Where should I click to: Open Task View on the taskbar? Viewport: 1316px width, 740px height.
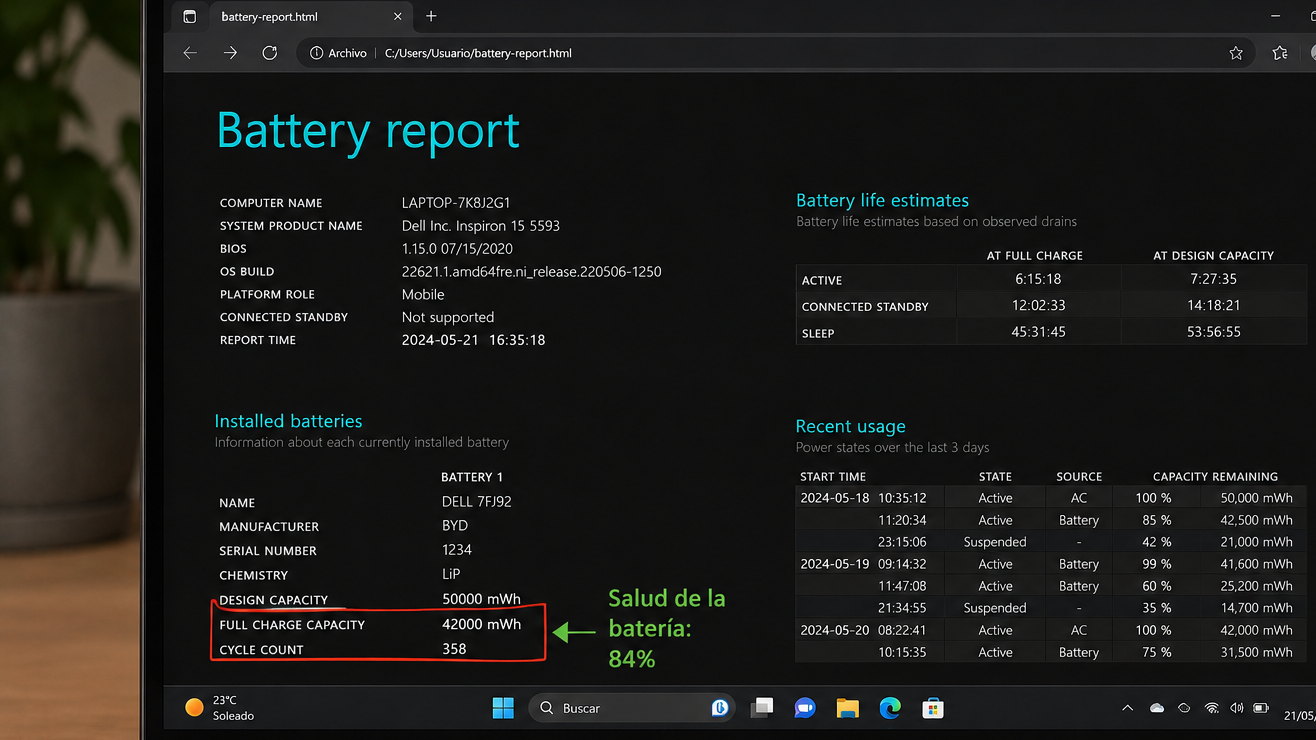tap(762, 708)
